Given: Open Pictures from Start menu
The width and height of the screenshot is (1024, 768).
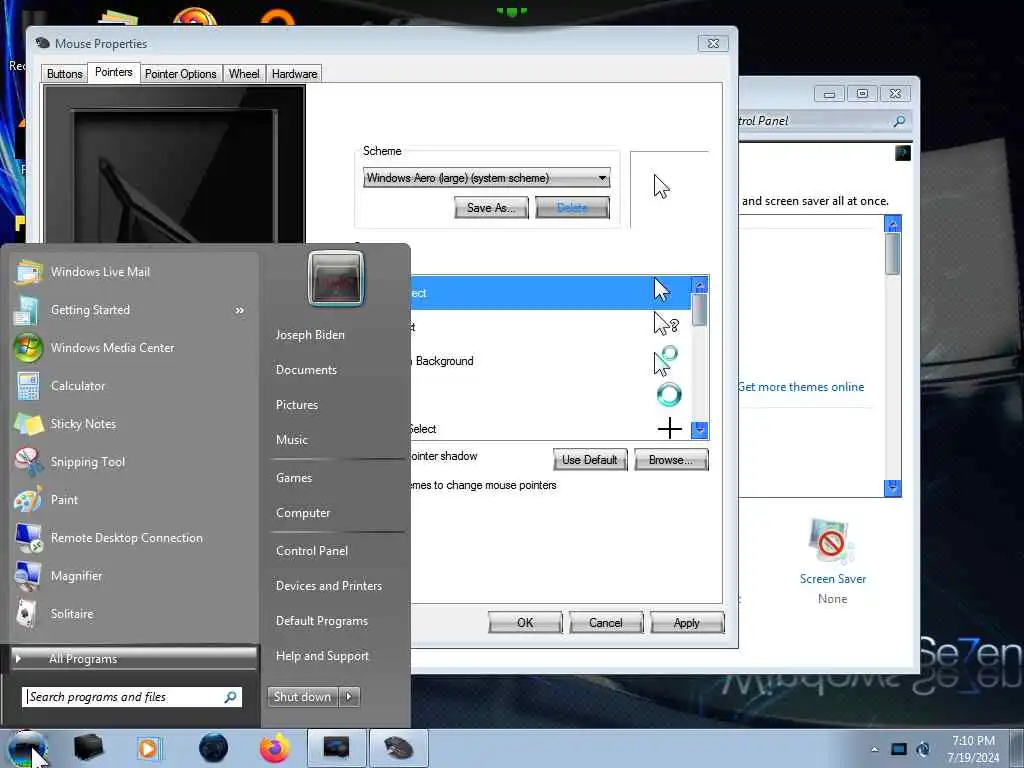Looking at the screenshot, I should coord(297,405).
